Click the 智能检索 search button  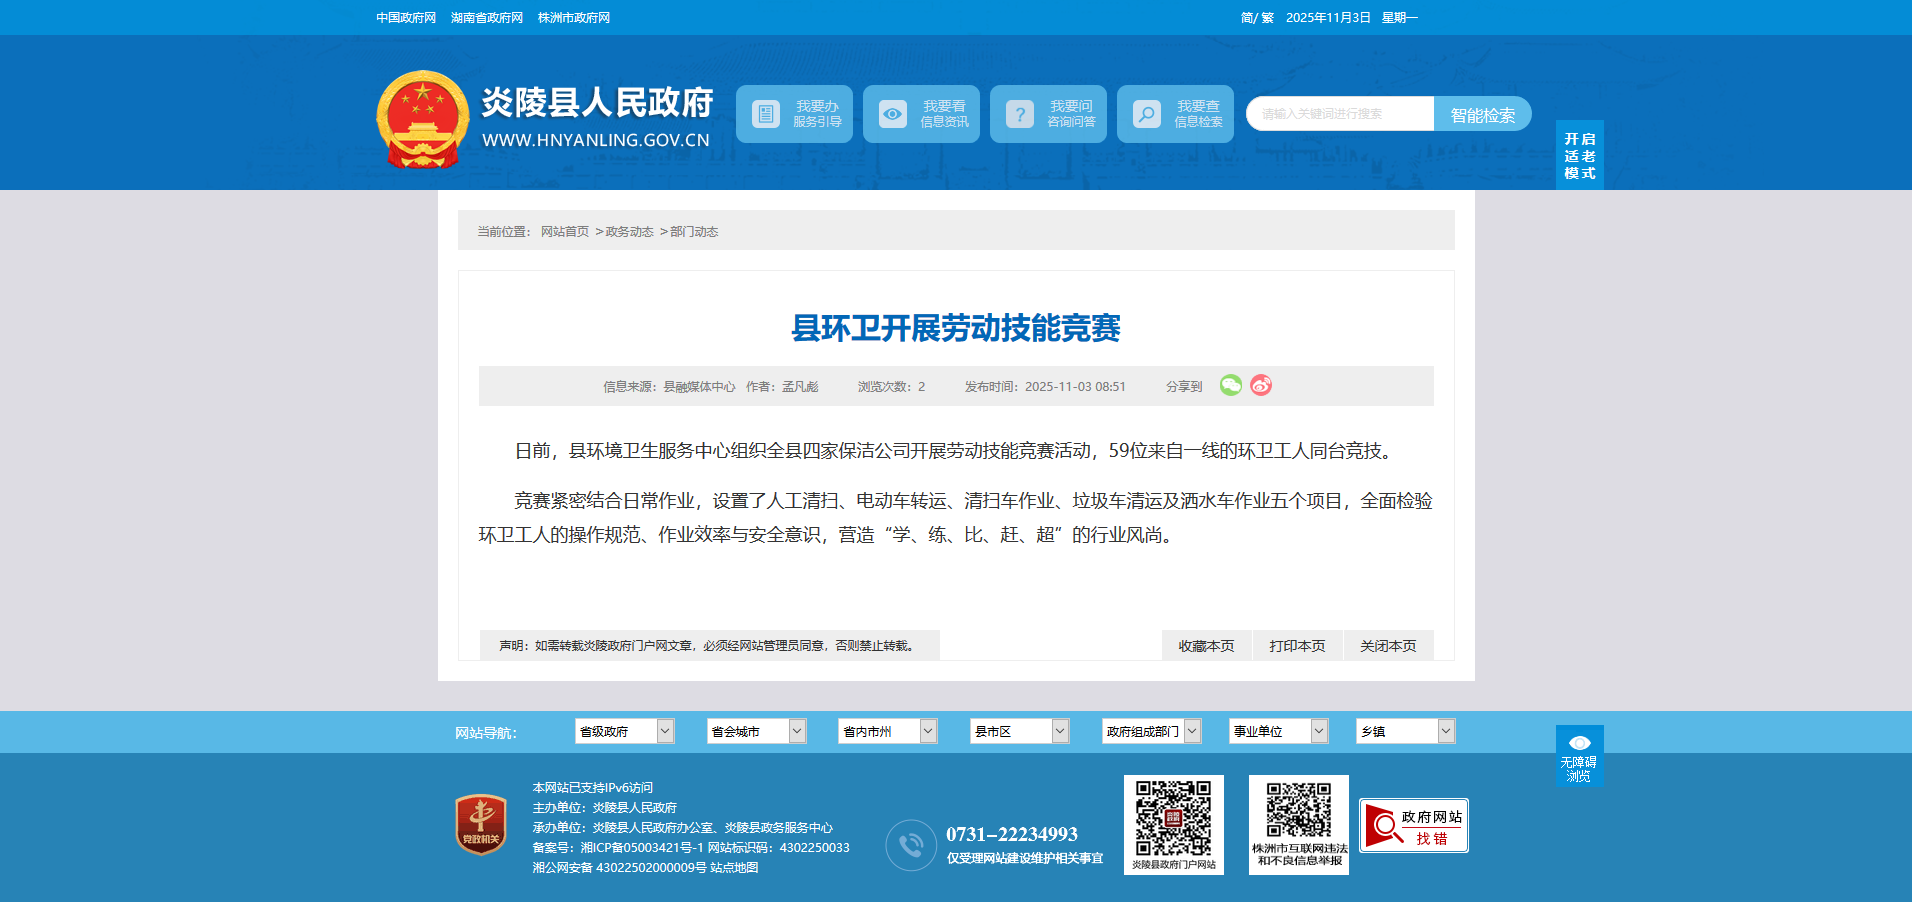(x=1482, y=115)
